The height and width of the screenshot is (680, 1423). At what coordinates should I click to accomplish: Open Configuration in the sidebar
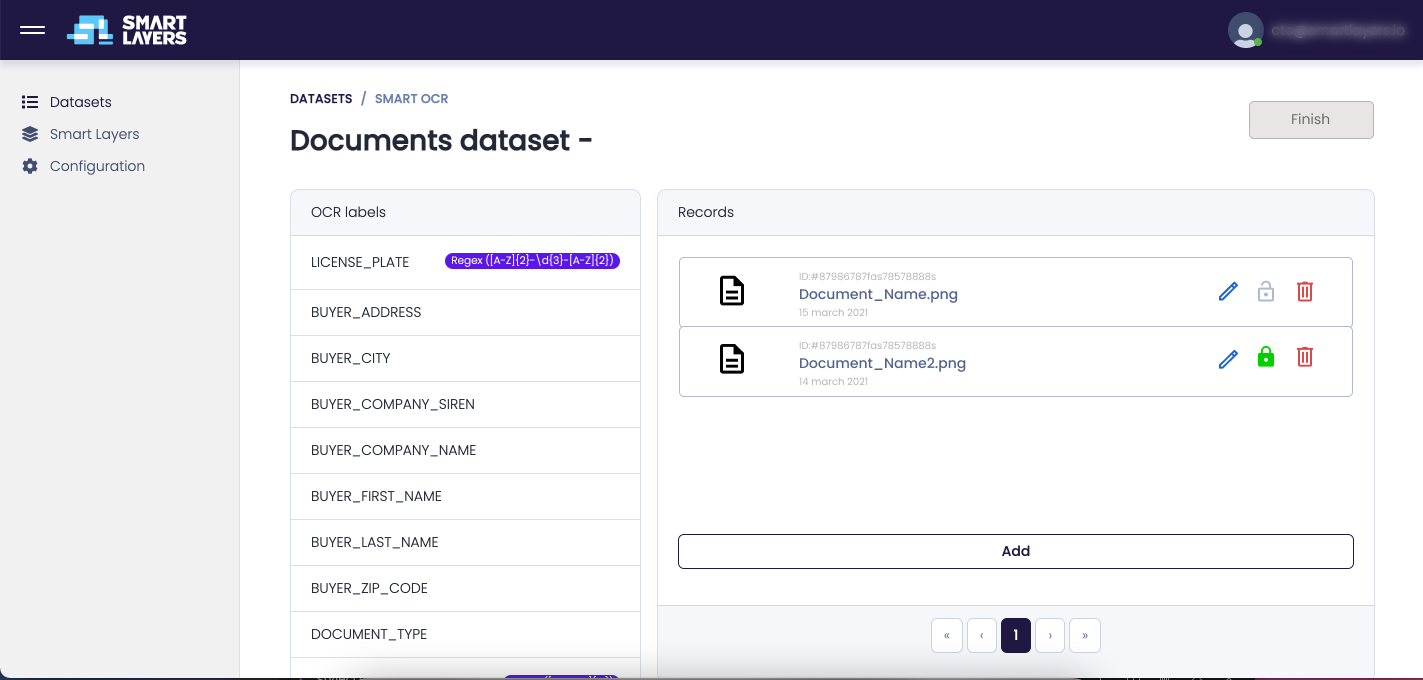[x=97, y=166]
